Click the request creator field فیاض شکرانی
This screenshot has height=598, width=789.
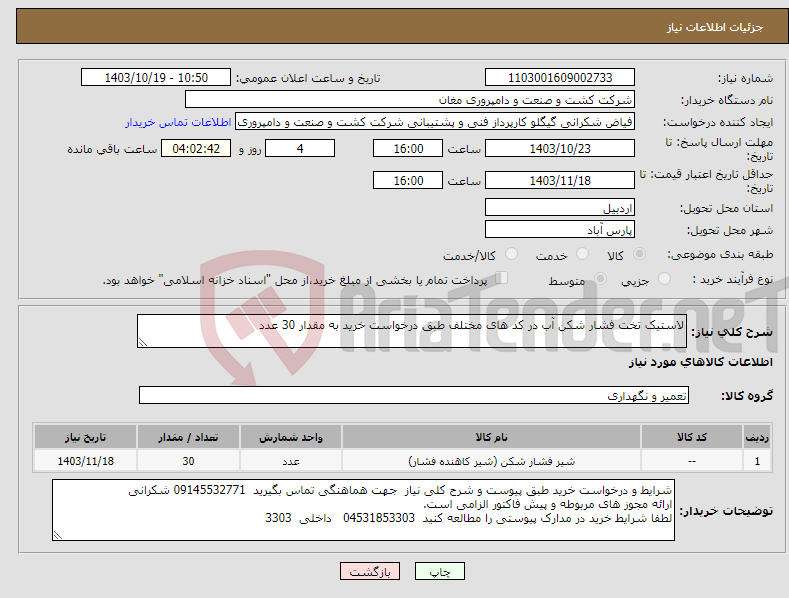pos(435,121)
